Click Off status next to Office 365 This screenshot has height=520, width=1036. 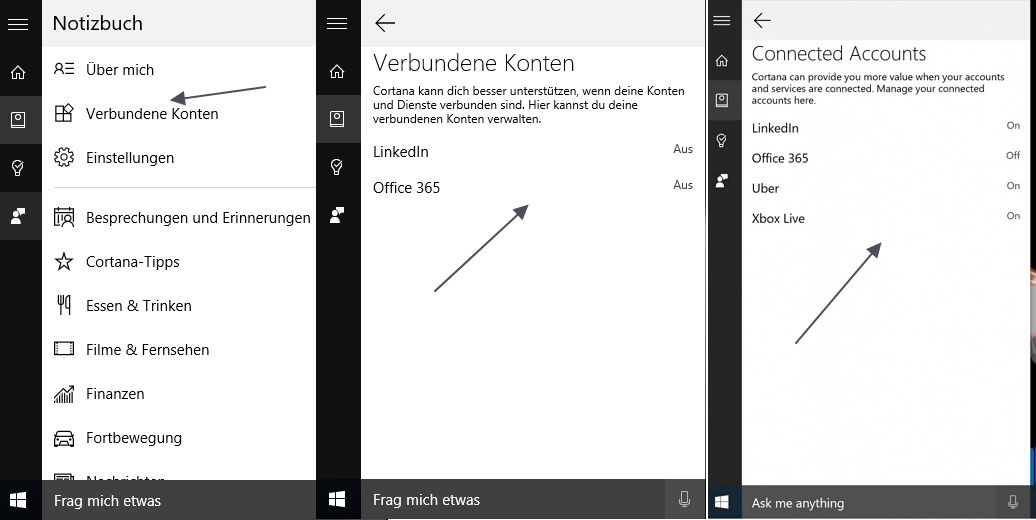pyautogui.click(x=1013, y=155)
